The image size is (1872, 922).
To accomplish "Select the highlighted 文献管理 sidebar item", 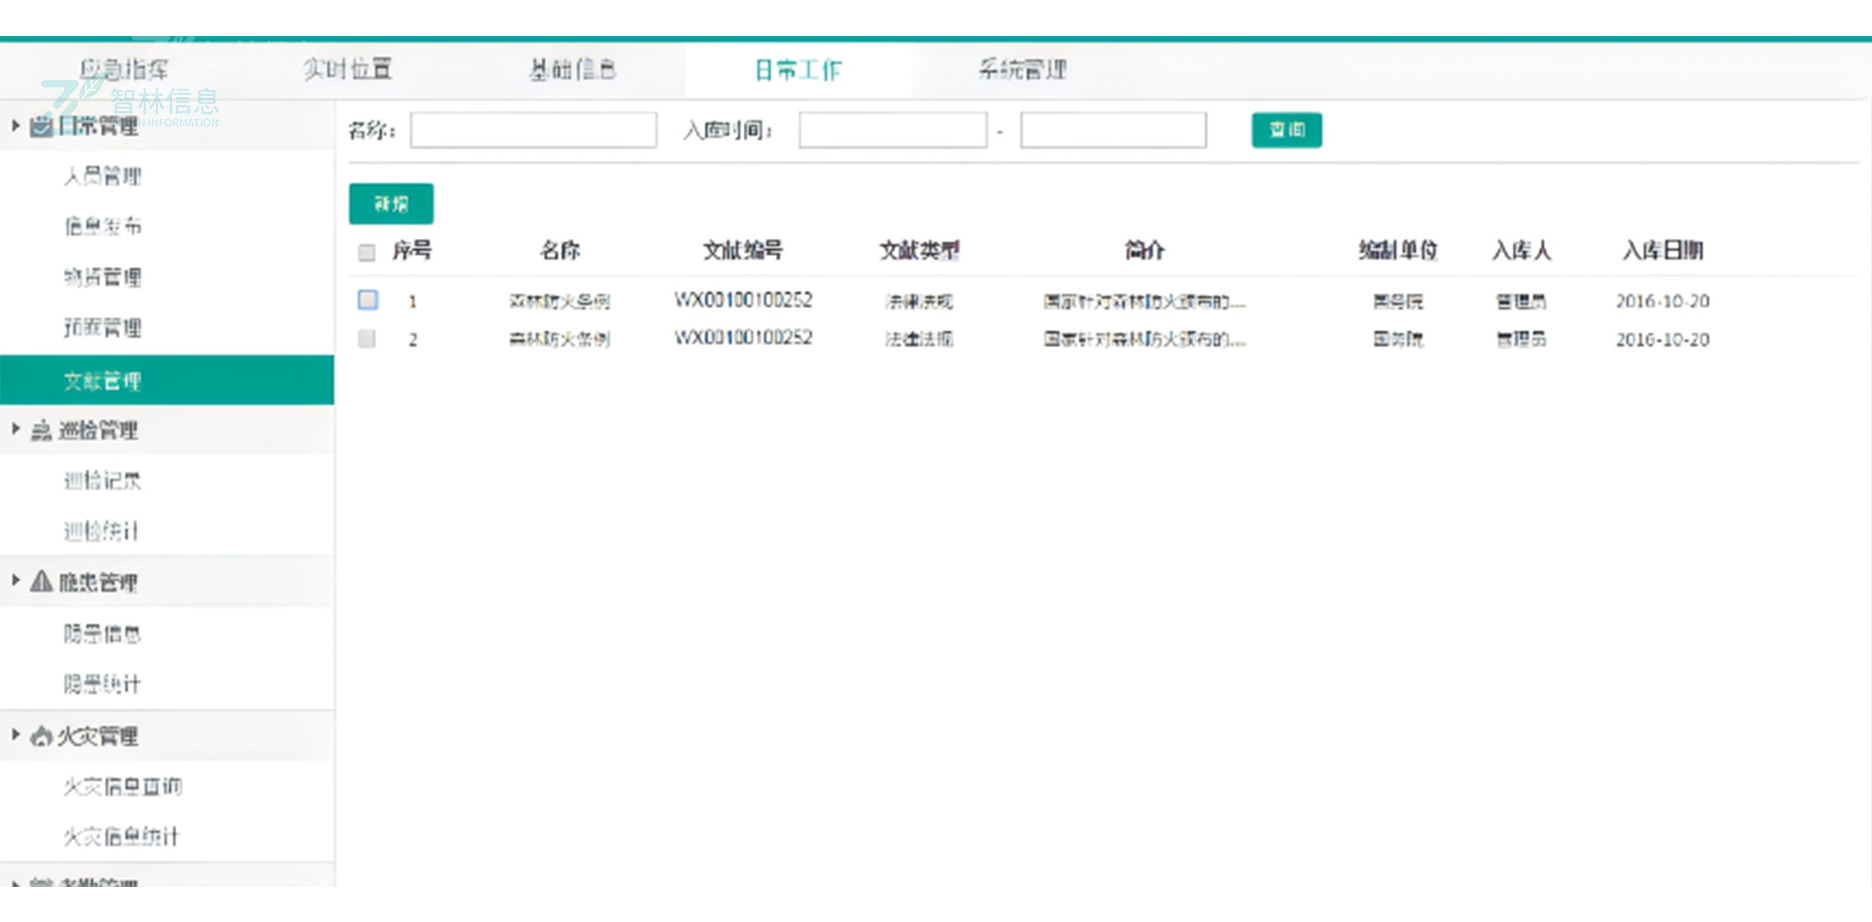I will pyautogui.click(x=167, y=380).
